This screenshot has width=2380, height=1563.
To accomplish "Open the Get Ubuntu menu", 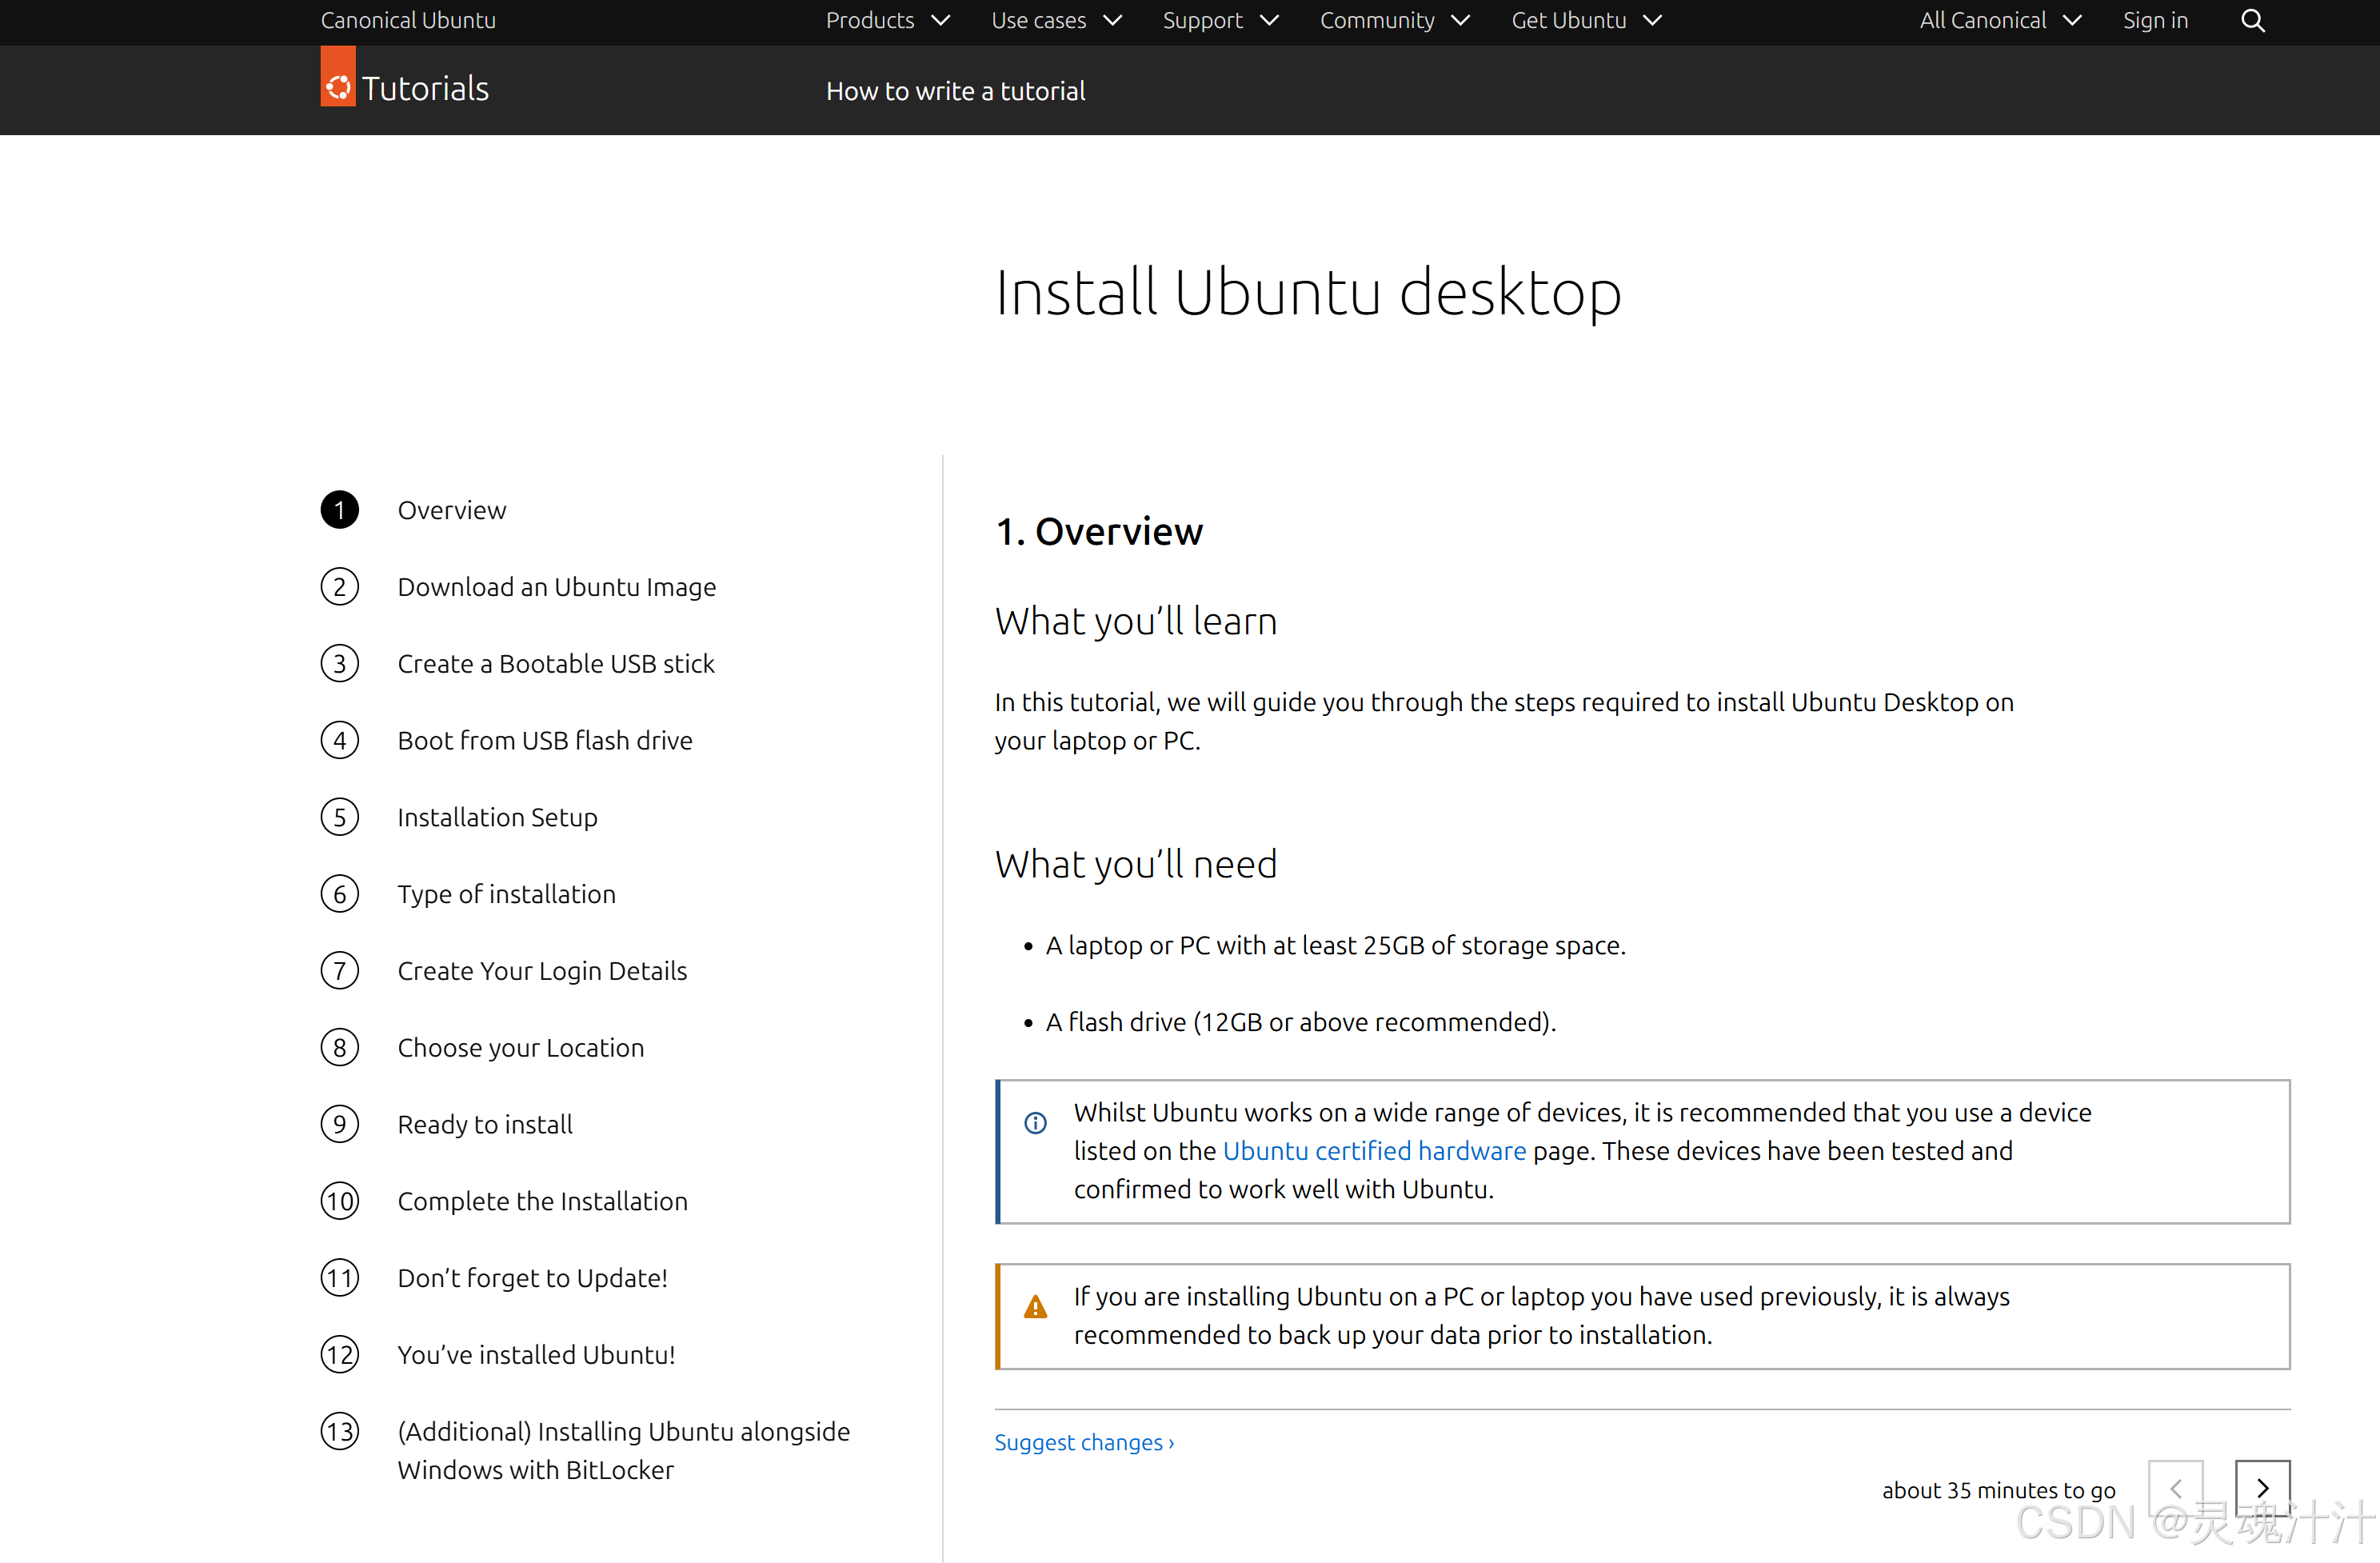I will click(x=1585, y=21).
